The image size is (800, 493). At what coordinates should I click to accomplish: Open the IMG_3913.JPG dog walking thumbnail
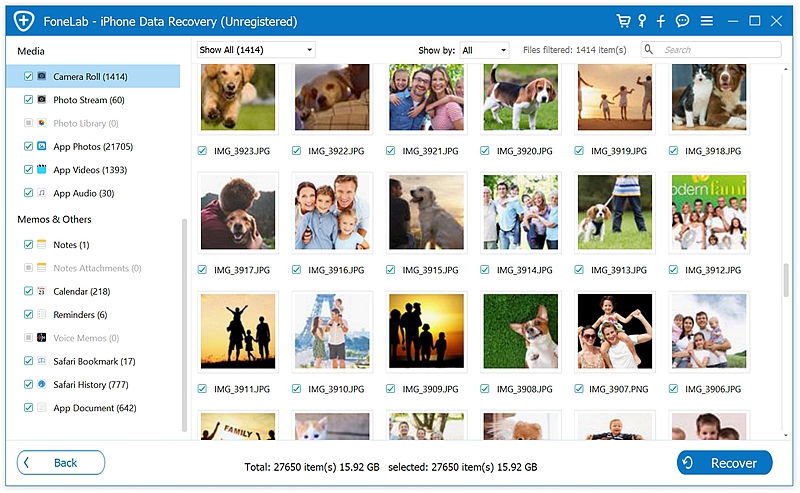tap(615, 212)
